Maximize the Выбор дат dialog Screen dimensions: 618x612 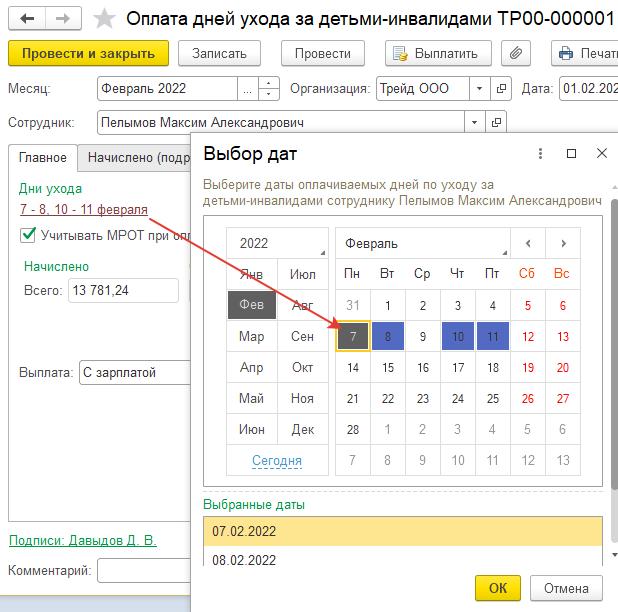coord(571,153)
